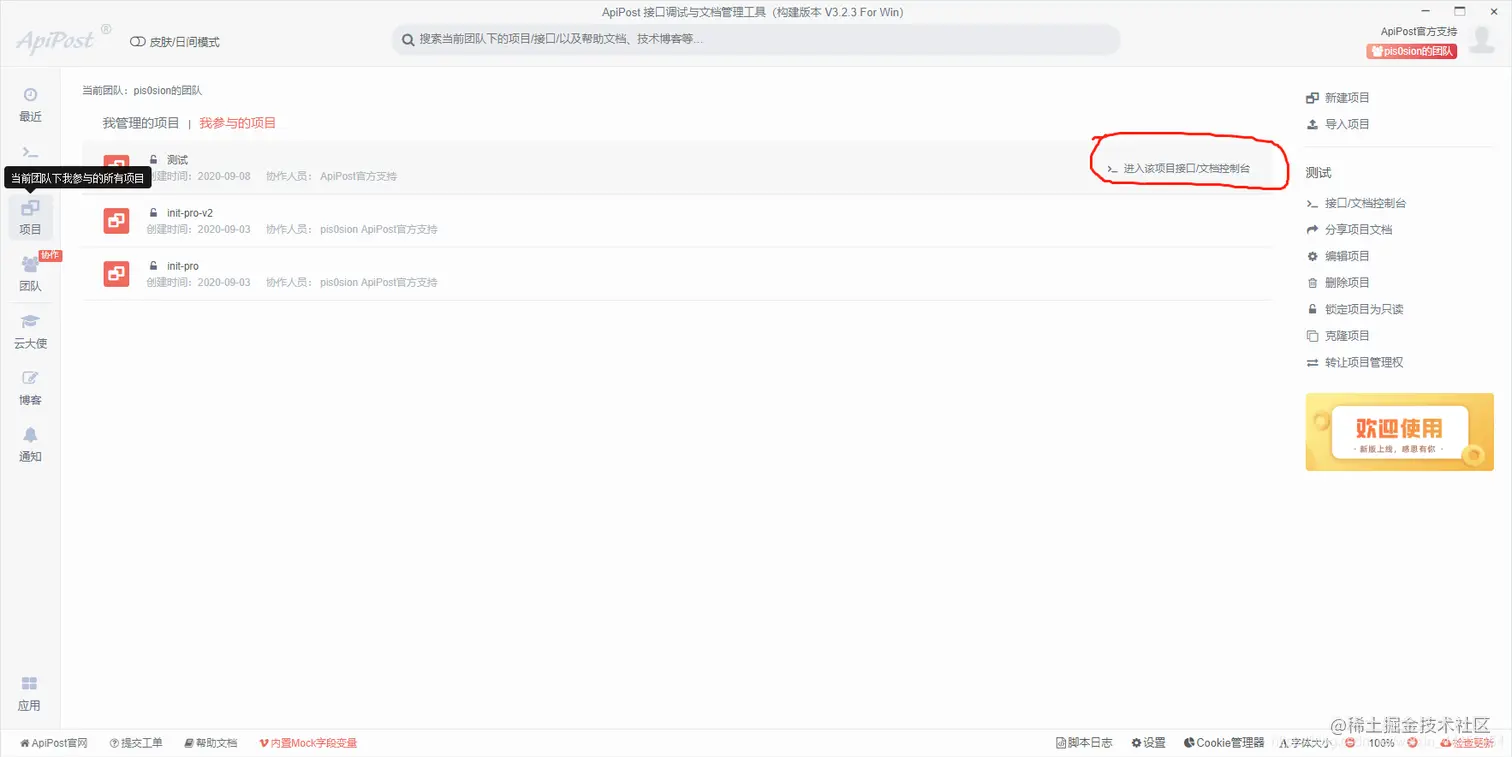This screenshot has width=1512, height=757.
Task: Click the lock icon beside init-pro-v2
Action: (x=153, y=213)
